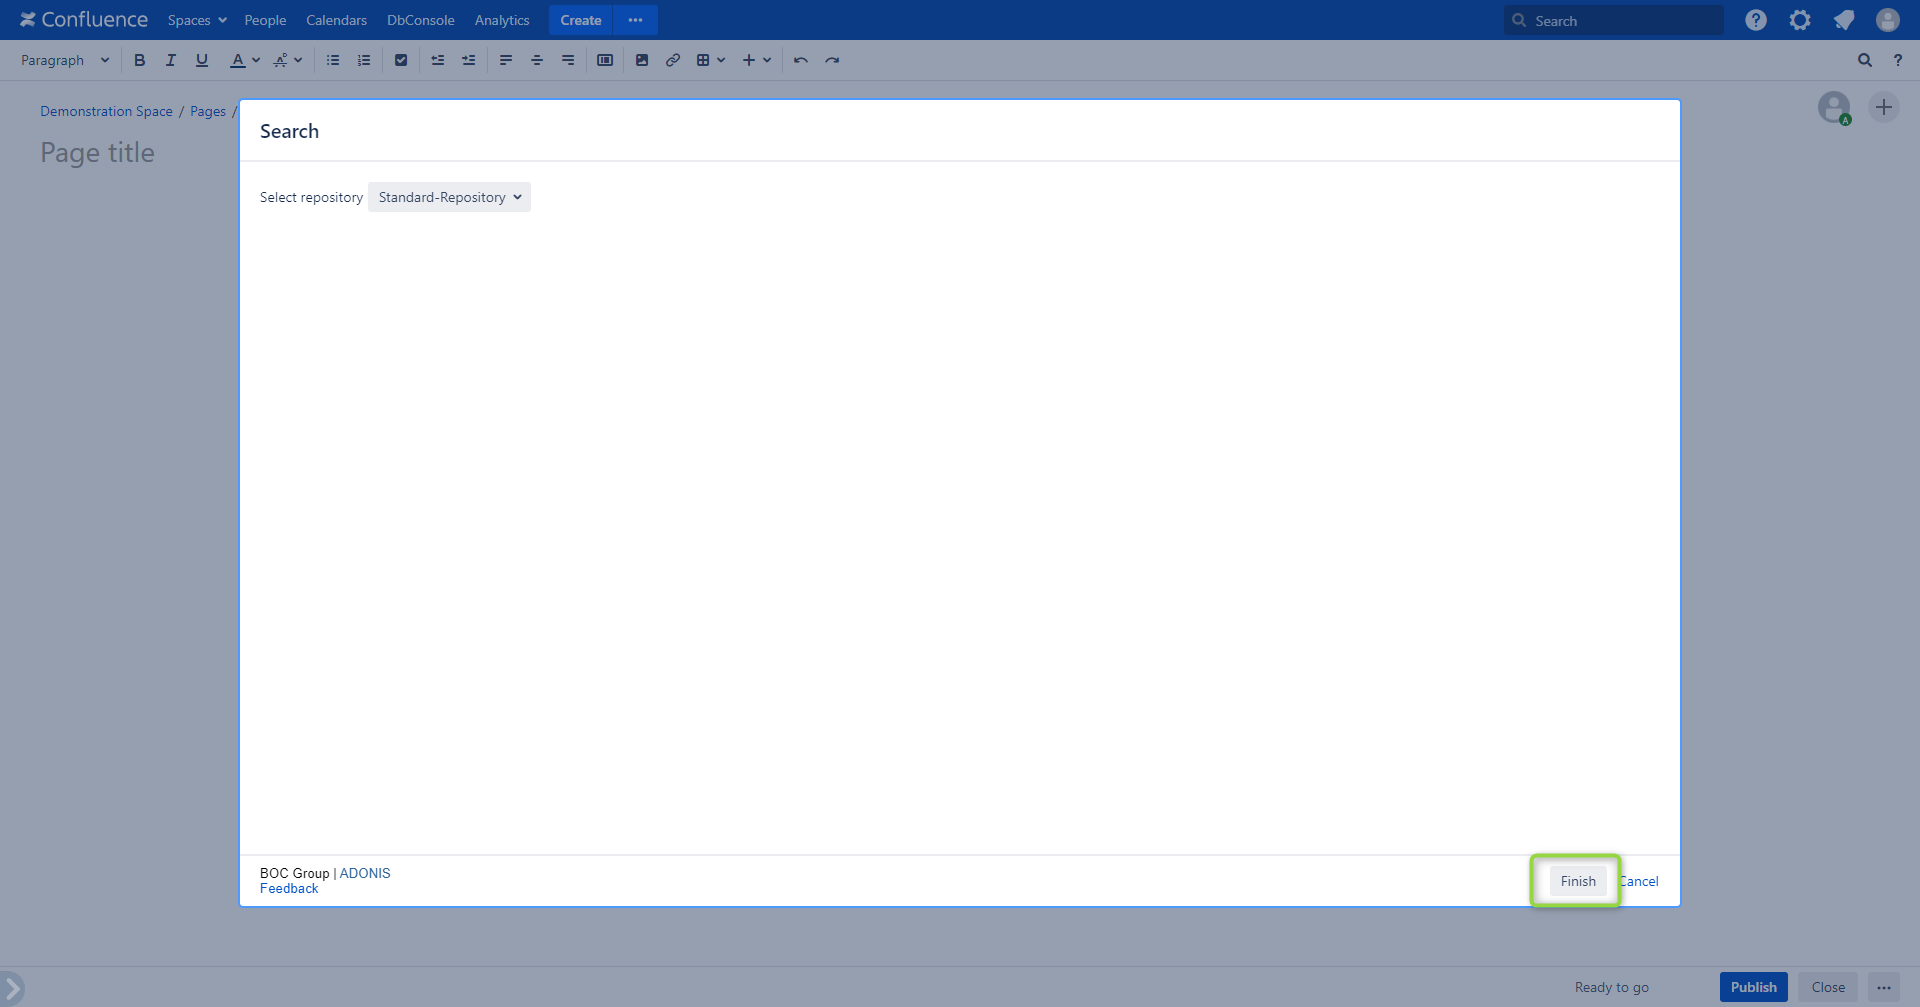
Task: Expand the Paragraph style dropdown
Action: [65, 60]
